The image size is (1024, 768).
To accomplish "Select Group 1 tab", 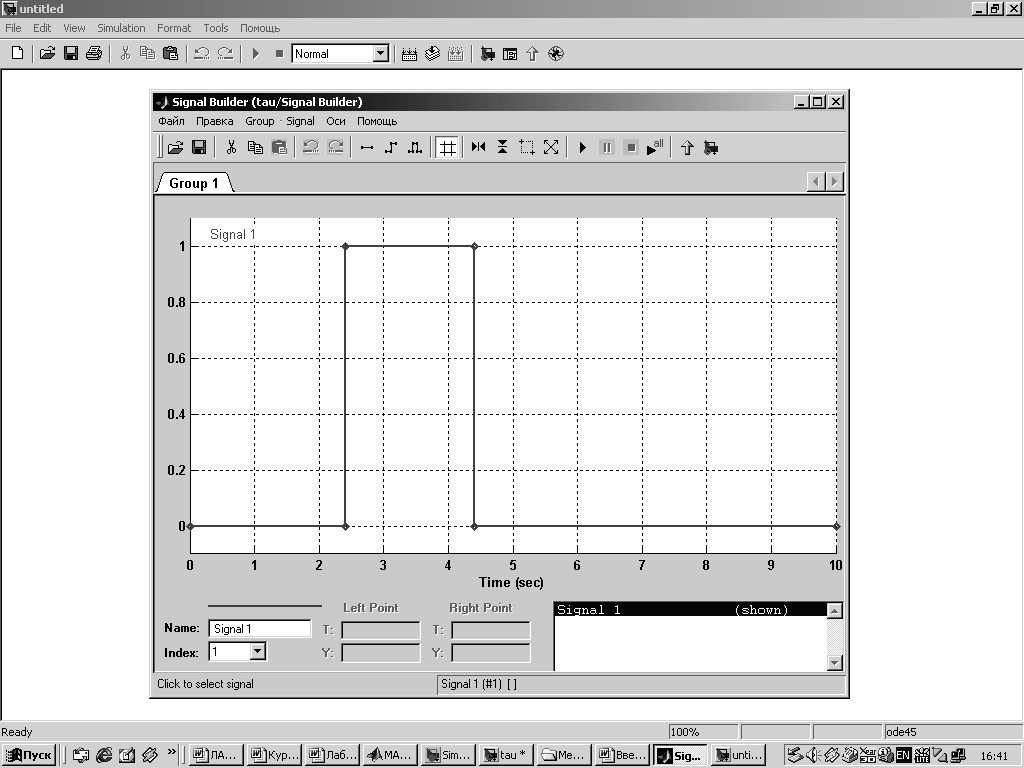I will pyautogui.click(x=194, y=183).
